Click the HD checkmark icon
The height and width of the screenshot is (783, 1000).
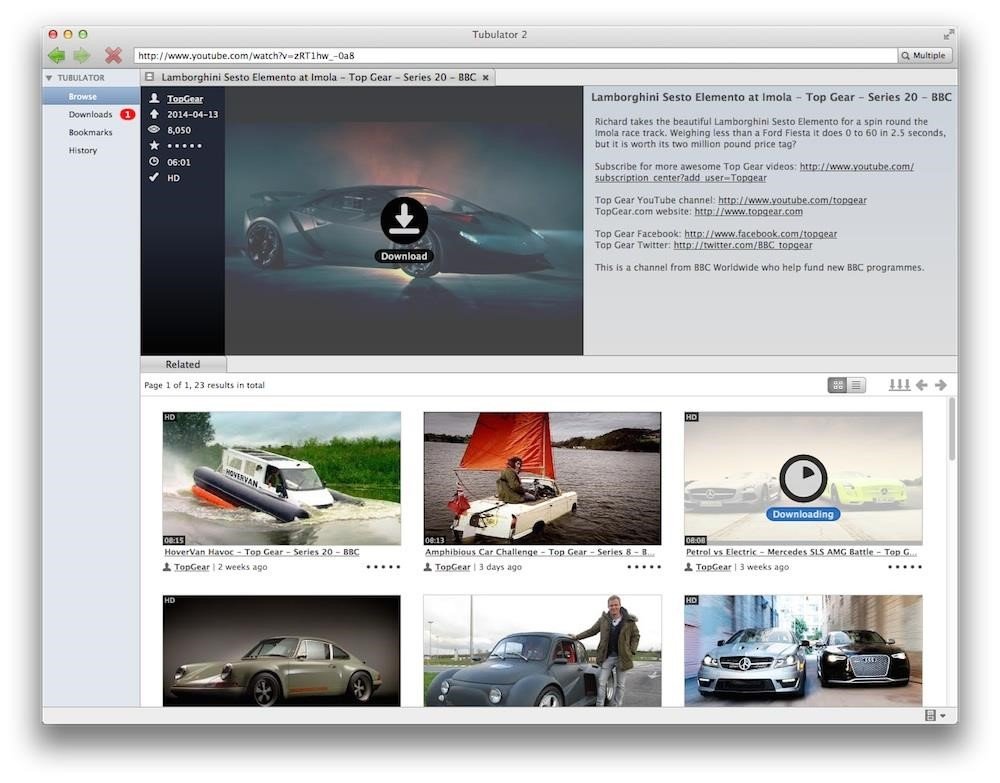(x=154, y=177)
